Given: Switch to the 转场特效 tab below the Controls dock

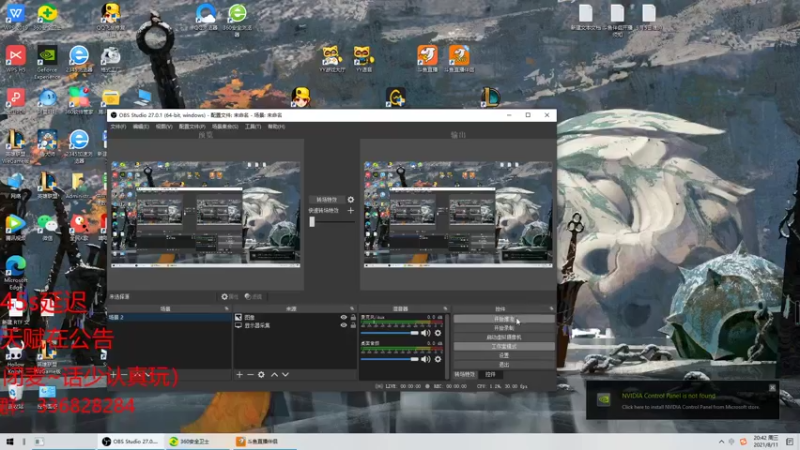Looking at the screenshot, I should coord(464,374).
